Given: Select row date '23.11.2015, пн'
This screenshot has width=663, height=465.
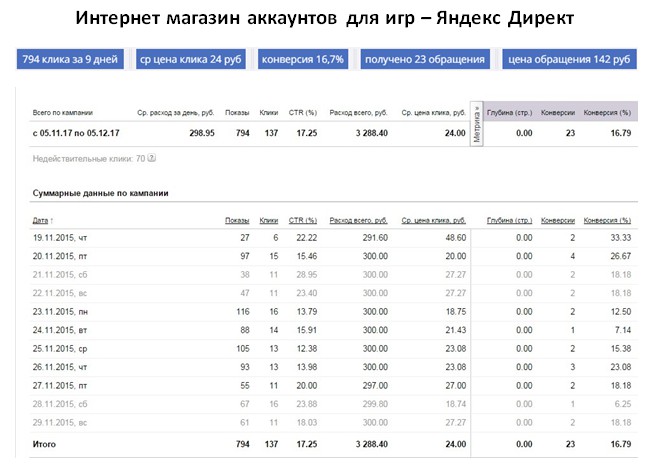Looking at the screenshot, I should 60,312.
